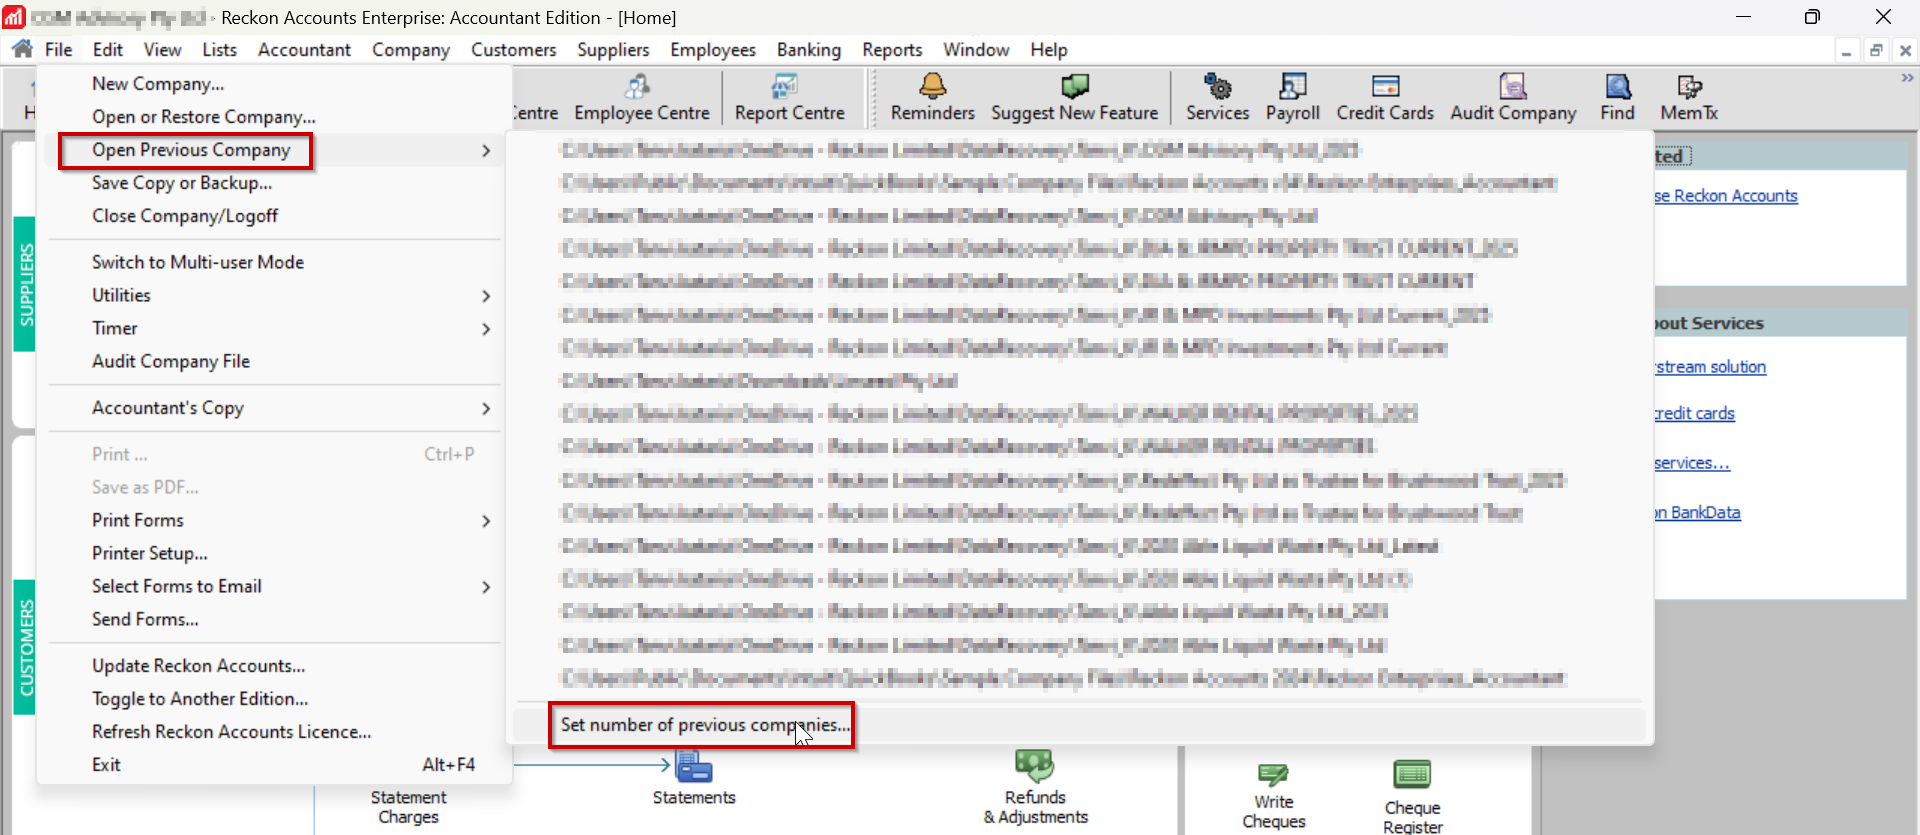Launch Audit Company from the toolbar

[1513, 98]
